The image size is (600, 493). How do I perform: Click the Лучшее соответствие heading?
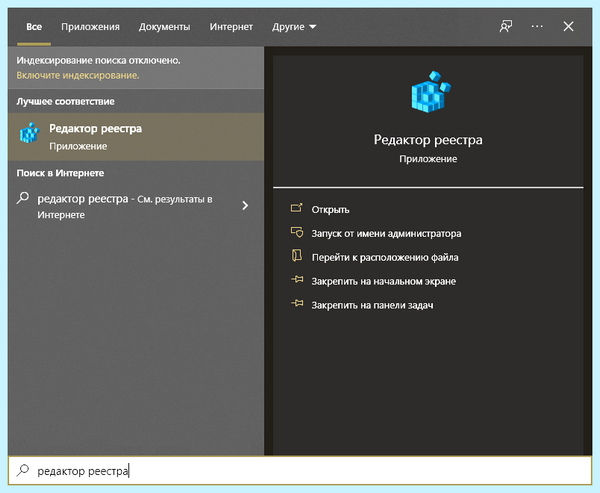[x=65, y=101]
